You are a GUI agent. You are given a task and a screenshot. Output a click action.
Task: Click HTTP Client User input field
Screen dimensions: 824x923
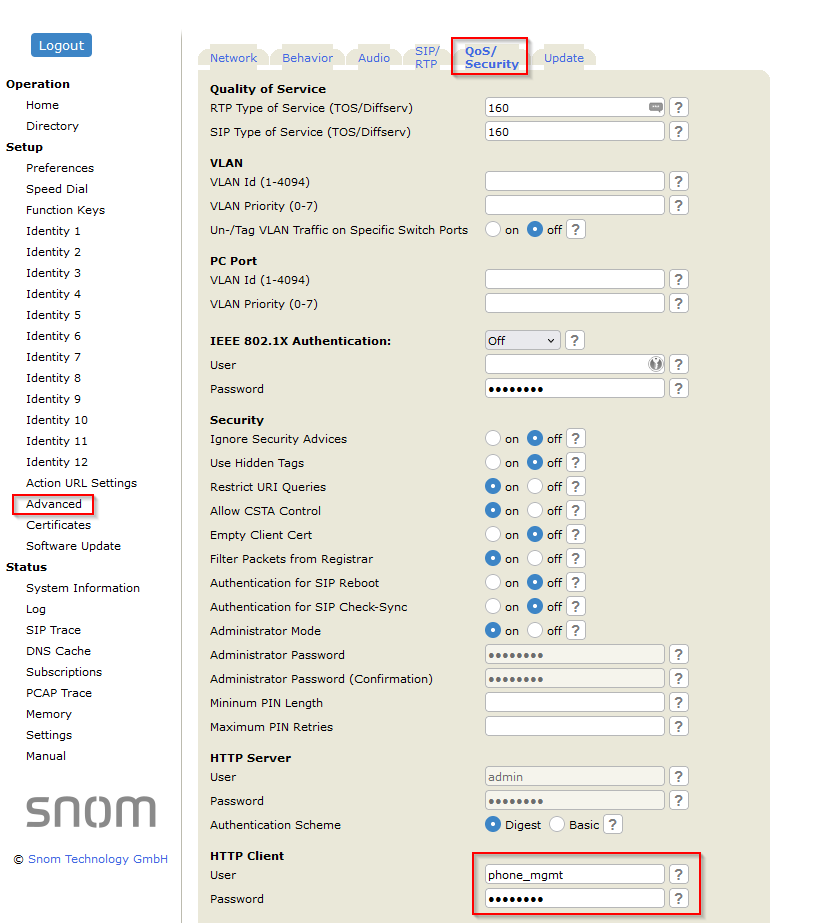click(574, 875)
